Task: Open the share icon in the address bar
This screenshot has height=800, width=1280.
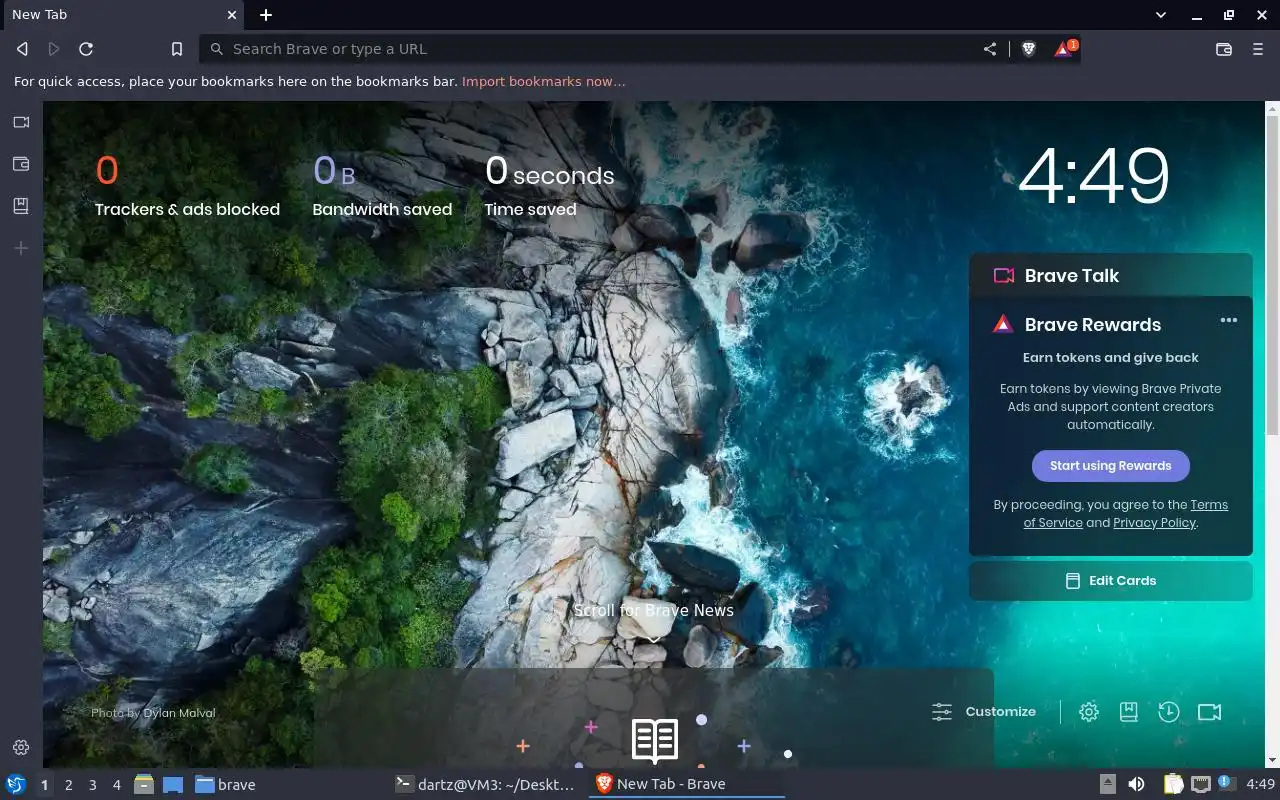Action: [x=990, y=49]
